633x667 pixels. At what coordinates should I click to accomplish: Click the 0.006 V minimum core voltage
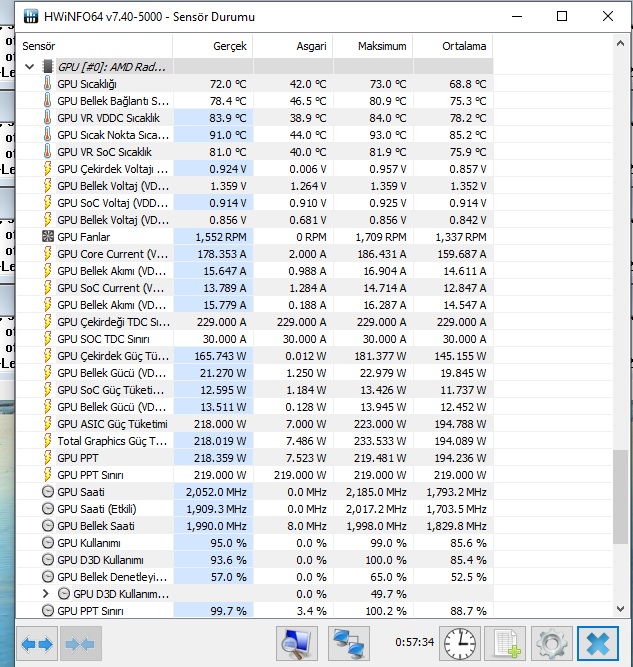pyautogui.click(x=308, y=169)
